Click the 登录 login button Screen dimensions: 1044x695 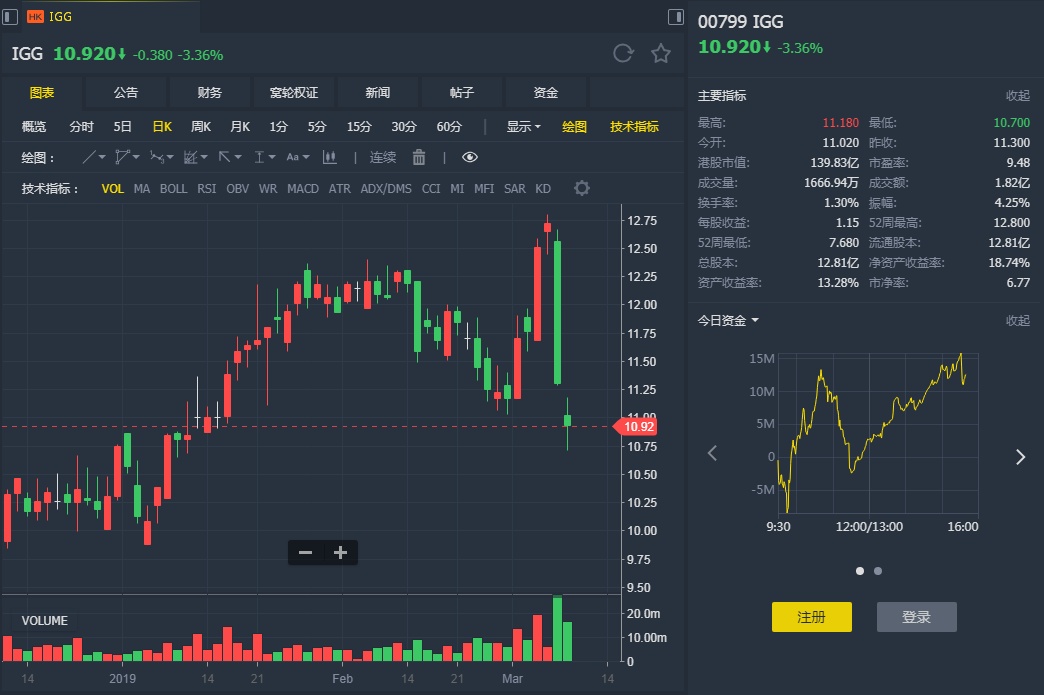pyautogui.click(x=916, y=617)
